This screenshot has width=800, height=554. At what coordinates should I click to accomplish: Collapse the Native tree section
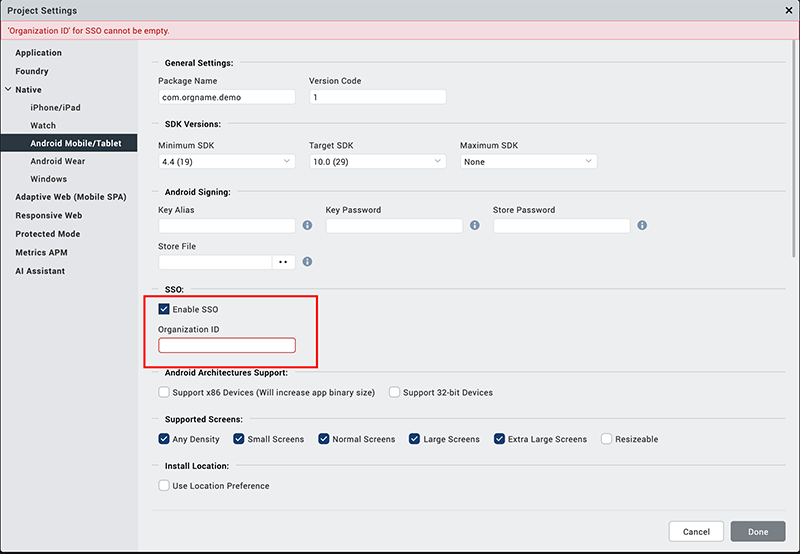8,90
